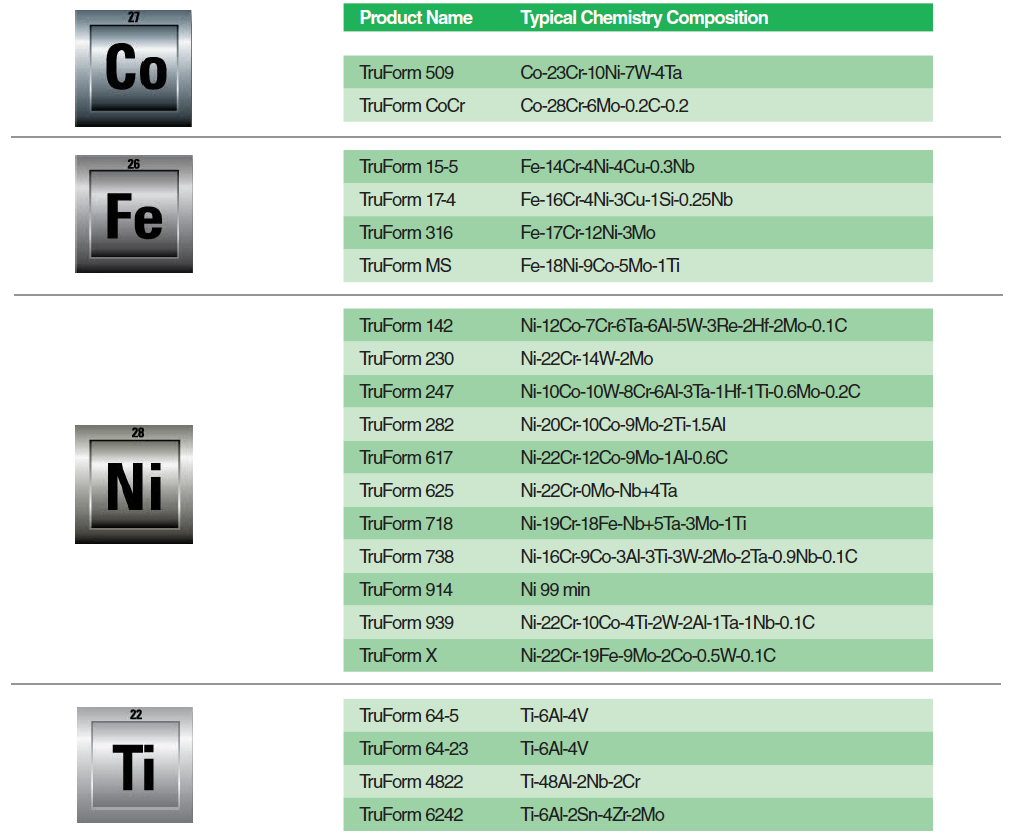This screenshot has height=839, width=1017.
Task: Click composition Ni-22Cr-12Co-9Mo-1Al-0.6C
Action: 624,458
